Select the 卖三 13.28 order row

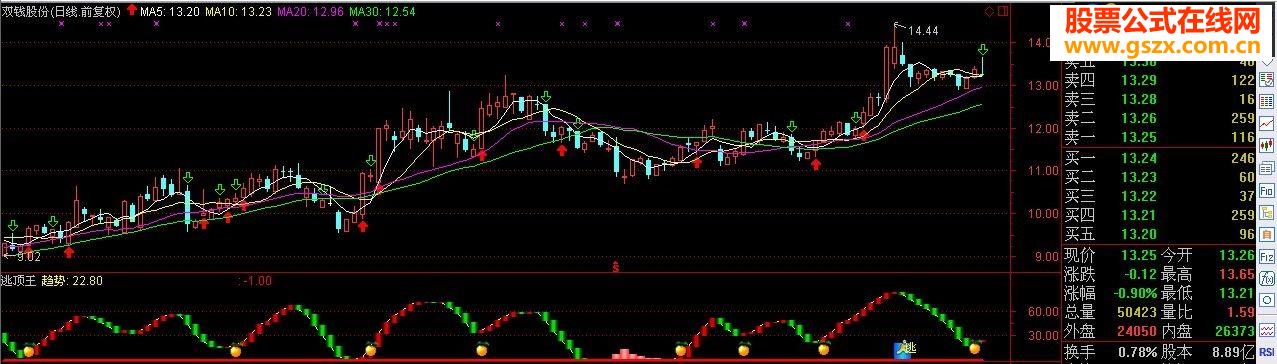pos(1159,99)
